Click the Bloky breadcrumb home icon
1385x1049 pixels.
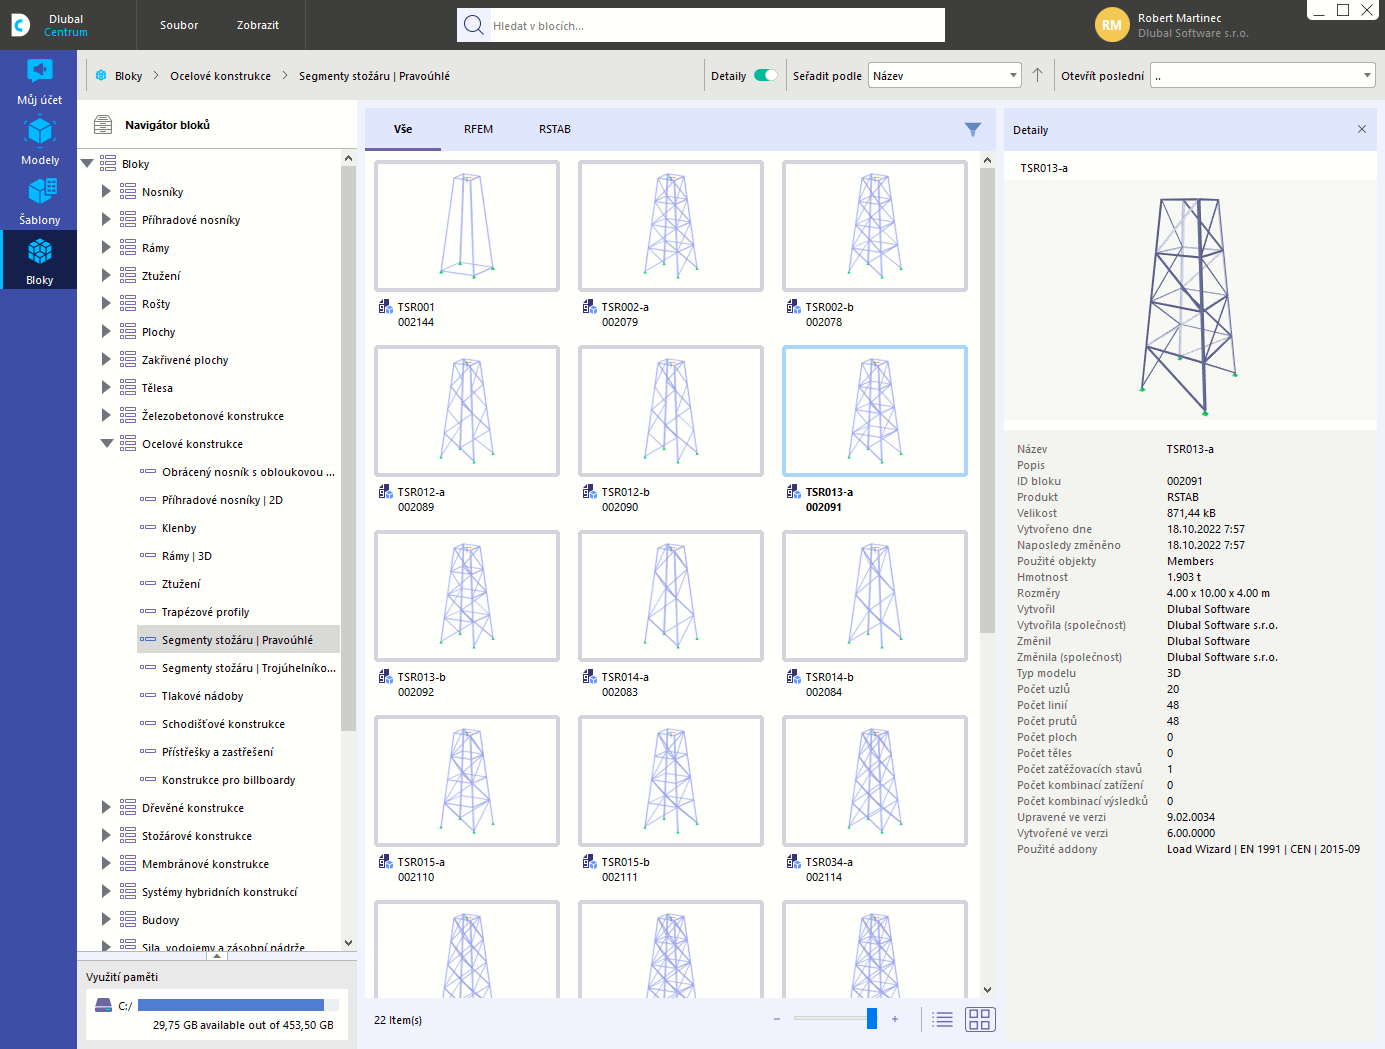point(101,75)
